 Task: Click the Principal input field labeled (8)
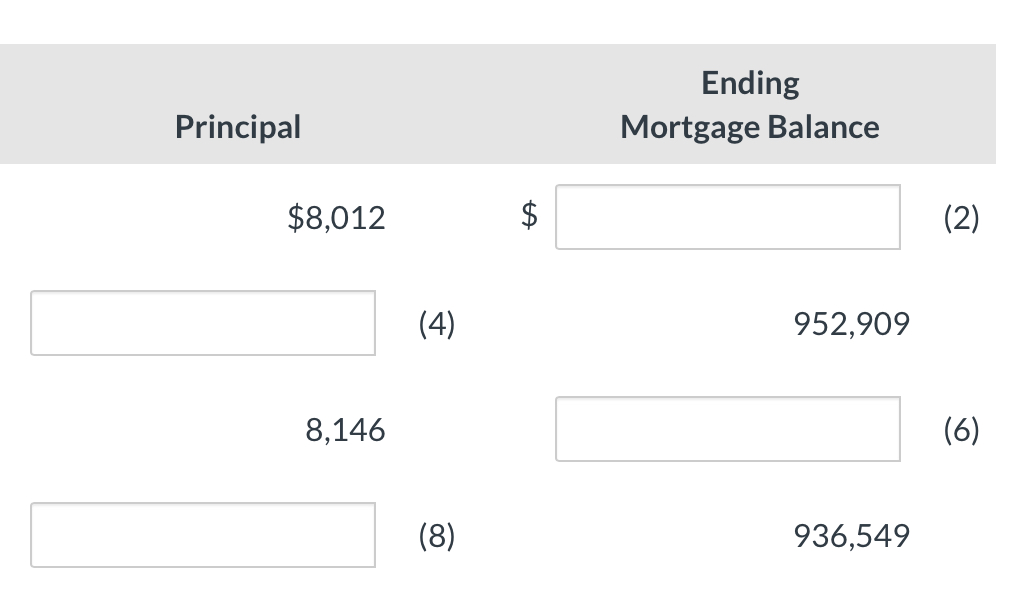pos(203,535)
